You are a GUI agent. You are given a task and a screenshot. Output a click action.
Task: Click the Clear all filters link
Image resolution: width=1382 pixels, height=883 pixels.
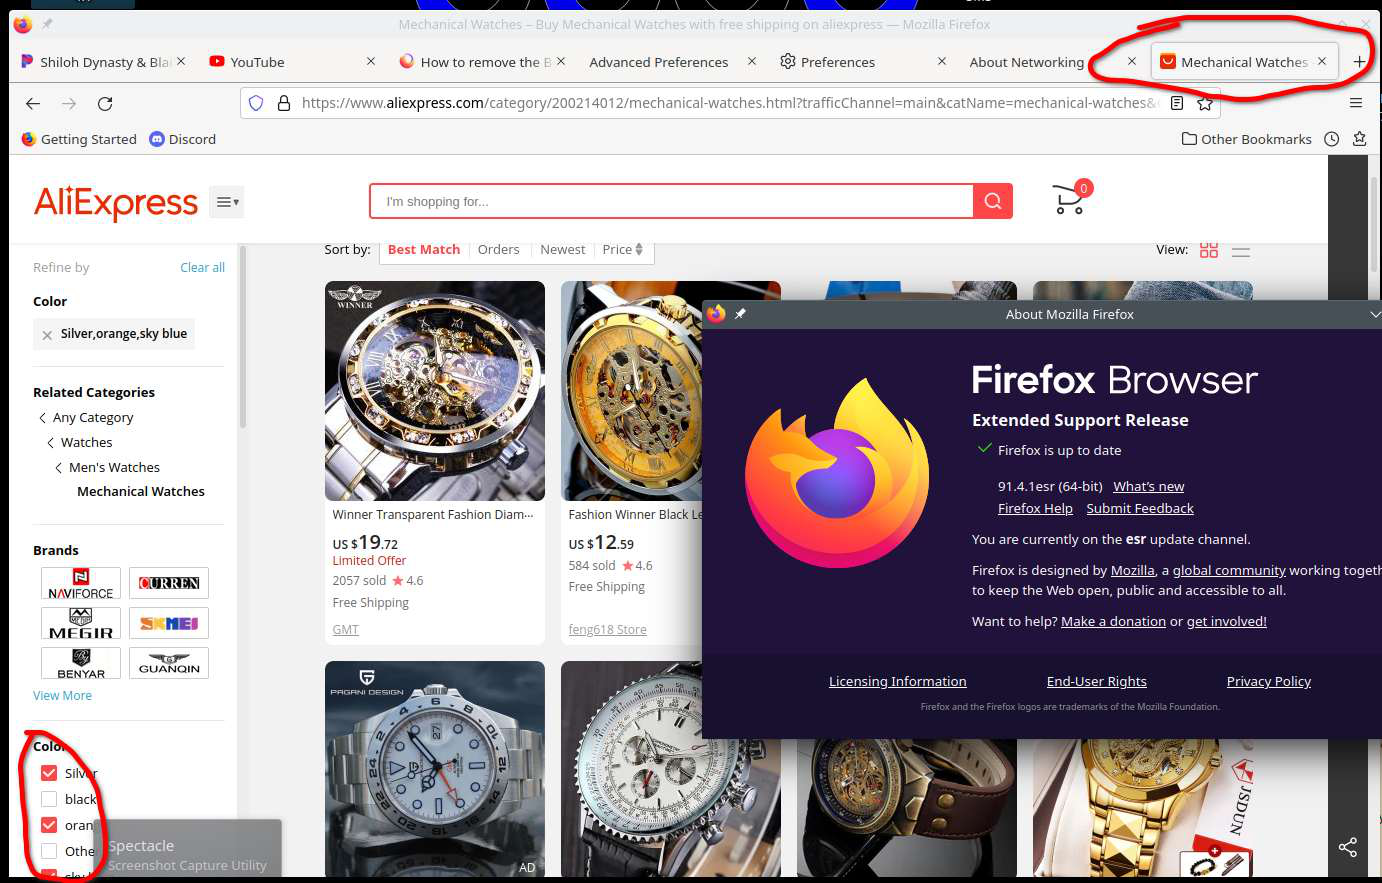click(202, 267)
